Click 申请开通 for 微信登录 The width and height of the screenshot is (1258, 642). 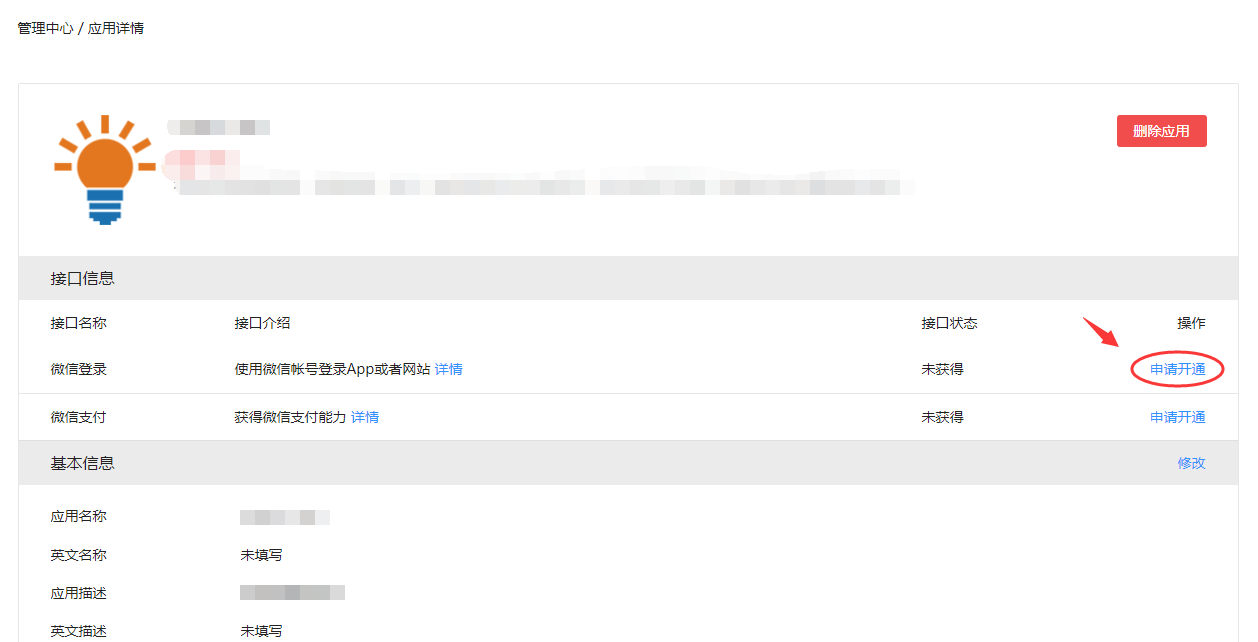pos(1178,369)
